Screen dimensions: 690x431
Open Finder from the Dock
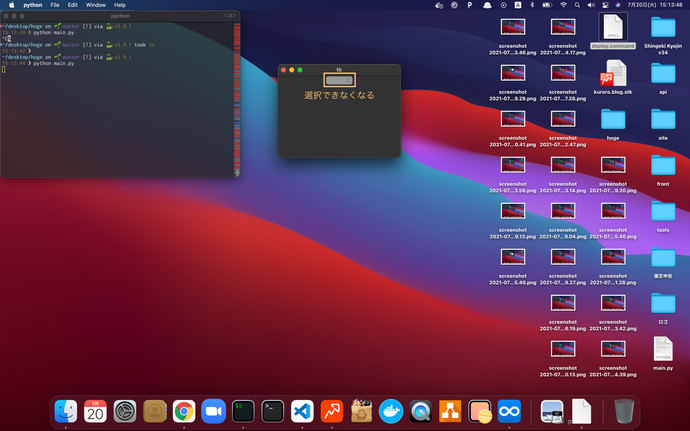(66, 411)
